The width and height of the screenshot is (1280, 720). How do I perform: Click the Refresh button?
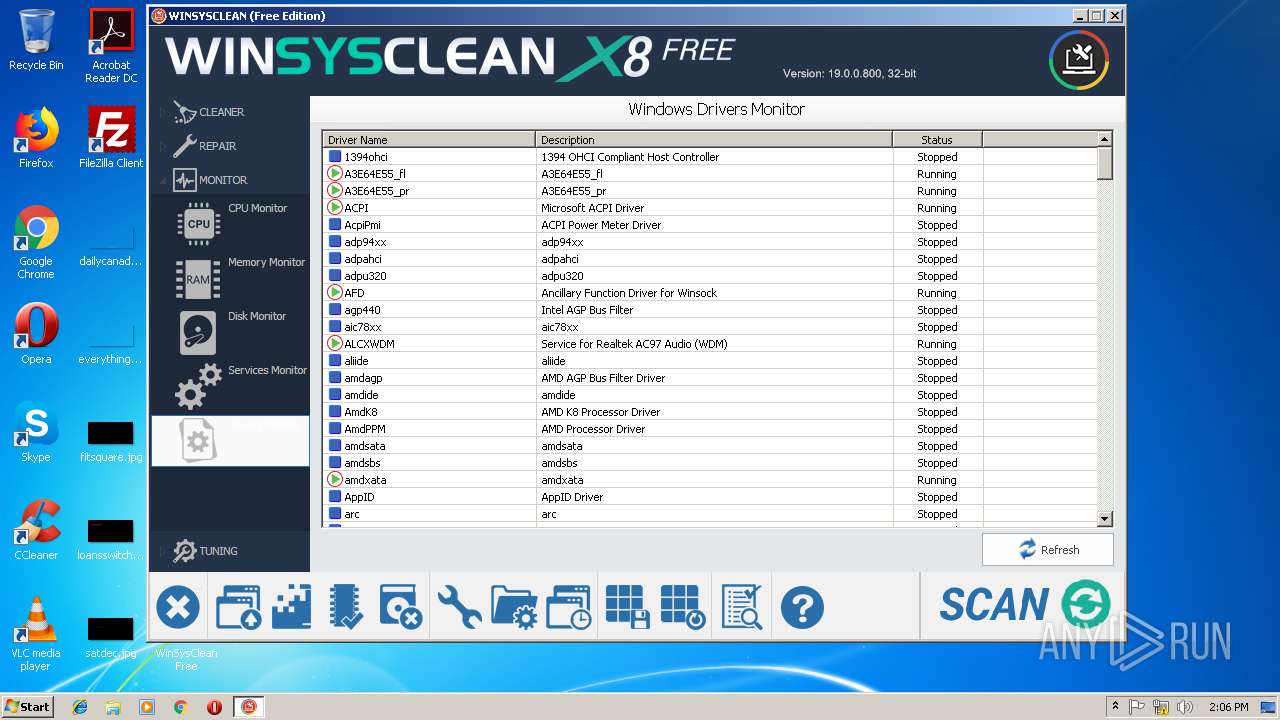pyautogui.click(x=1047, y=549)
